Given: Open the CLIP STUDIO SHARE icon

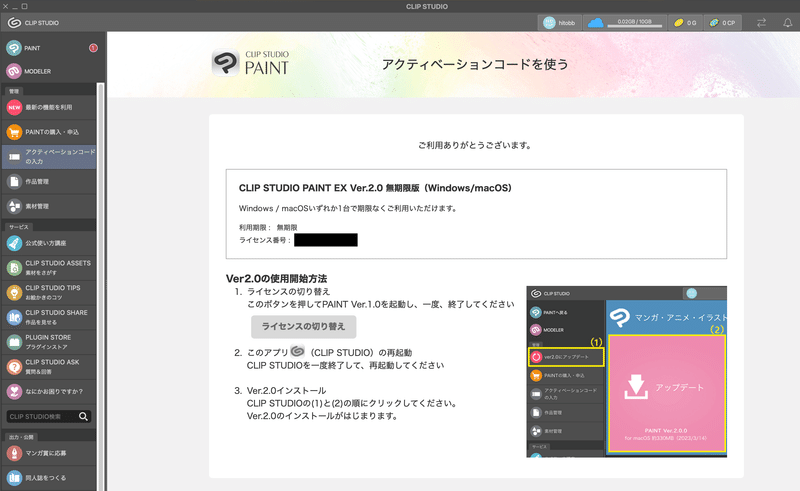Looking at the screenshot, I should click(x=14, y=317).
